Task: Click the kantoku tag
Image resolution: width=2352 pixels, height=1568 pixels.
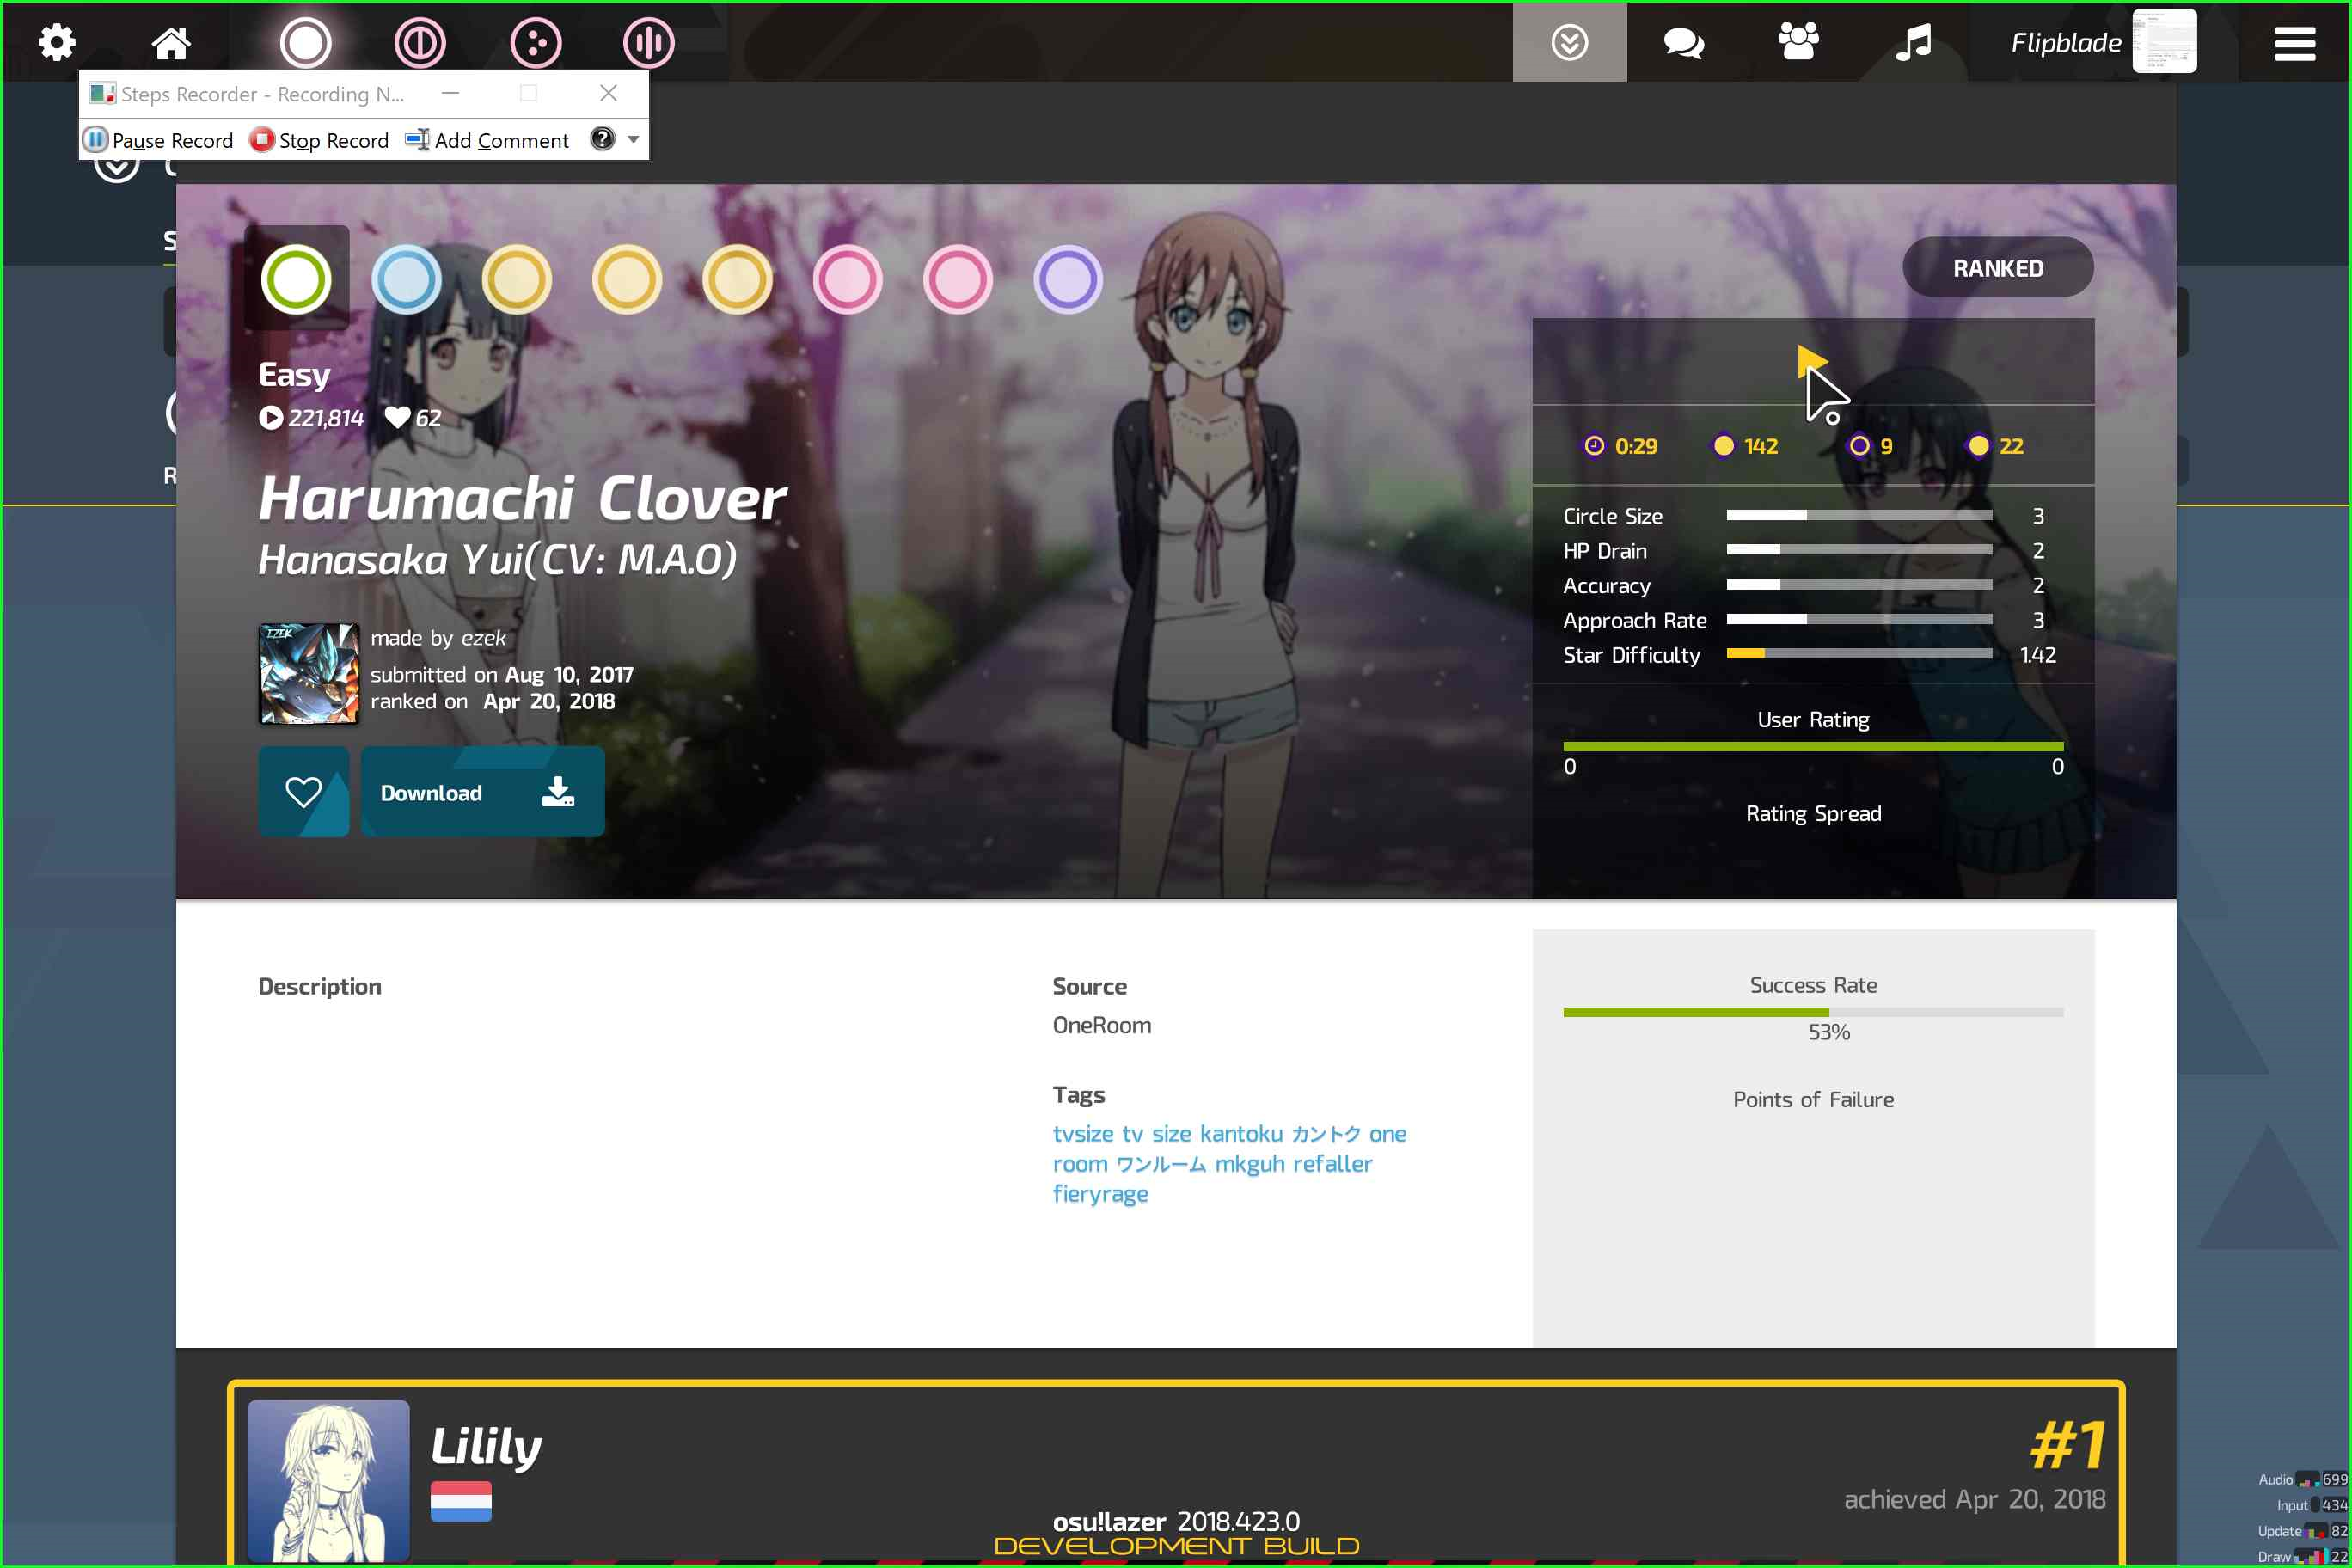Action: 1241,1134
